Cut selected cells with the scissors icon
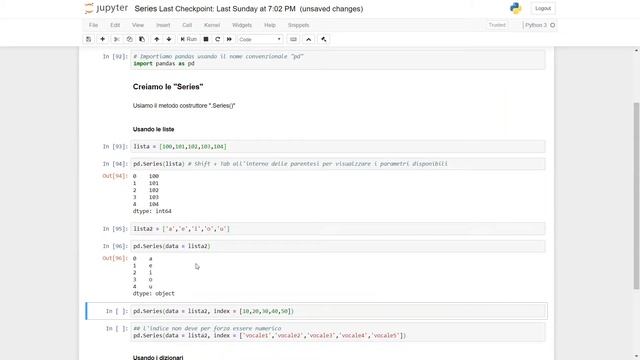640x360 pixels. (116, 39)
